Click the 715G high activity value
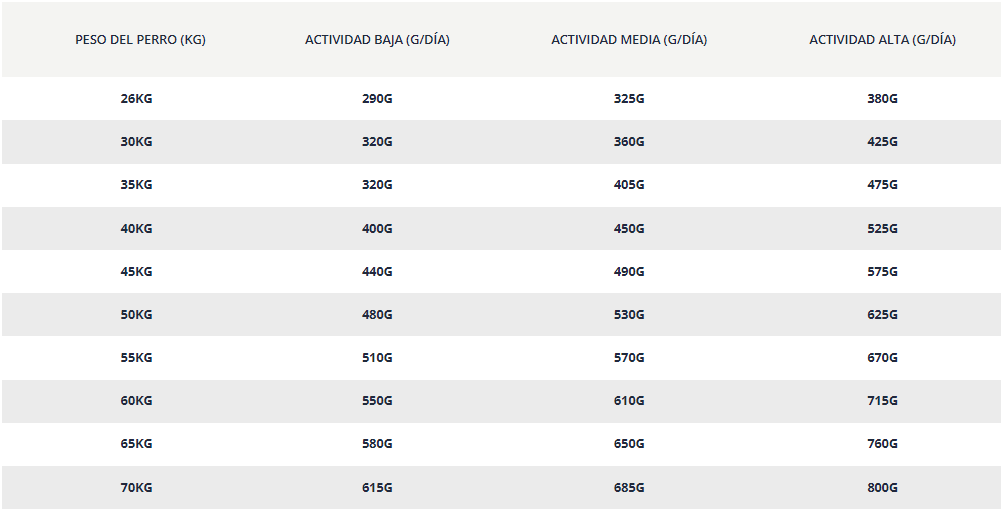 (883, 401)
